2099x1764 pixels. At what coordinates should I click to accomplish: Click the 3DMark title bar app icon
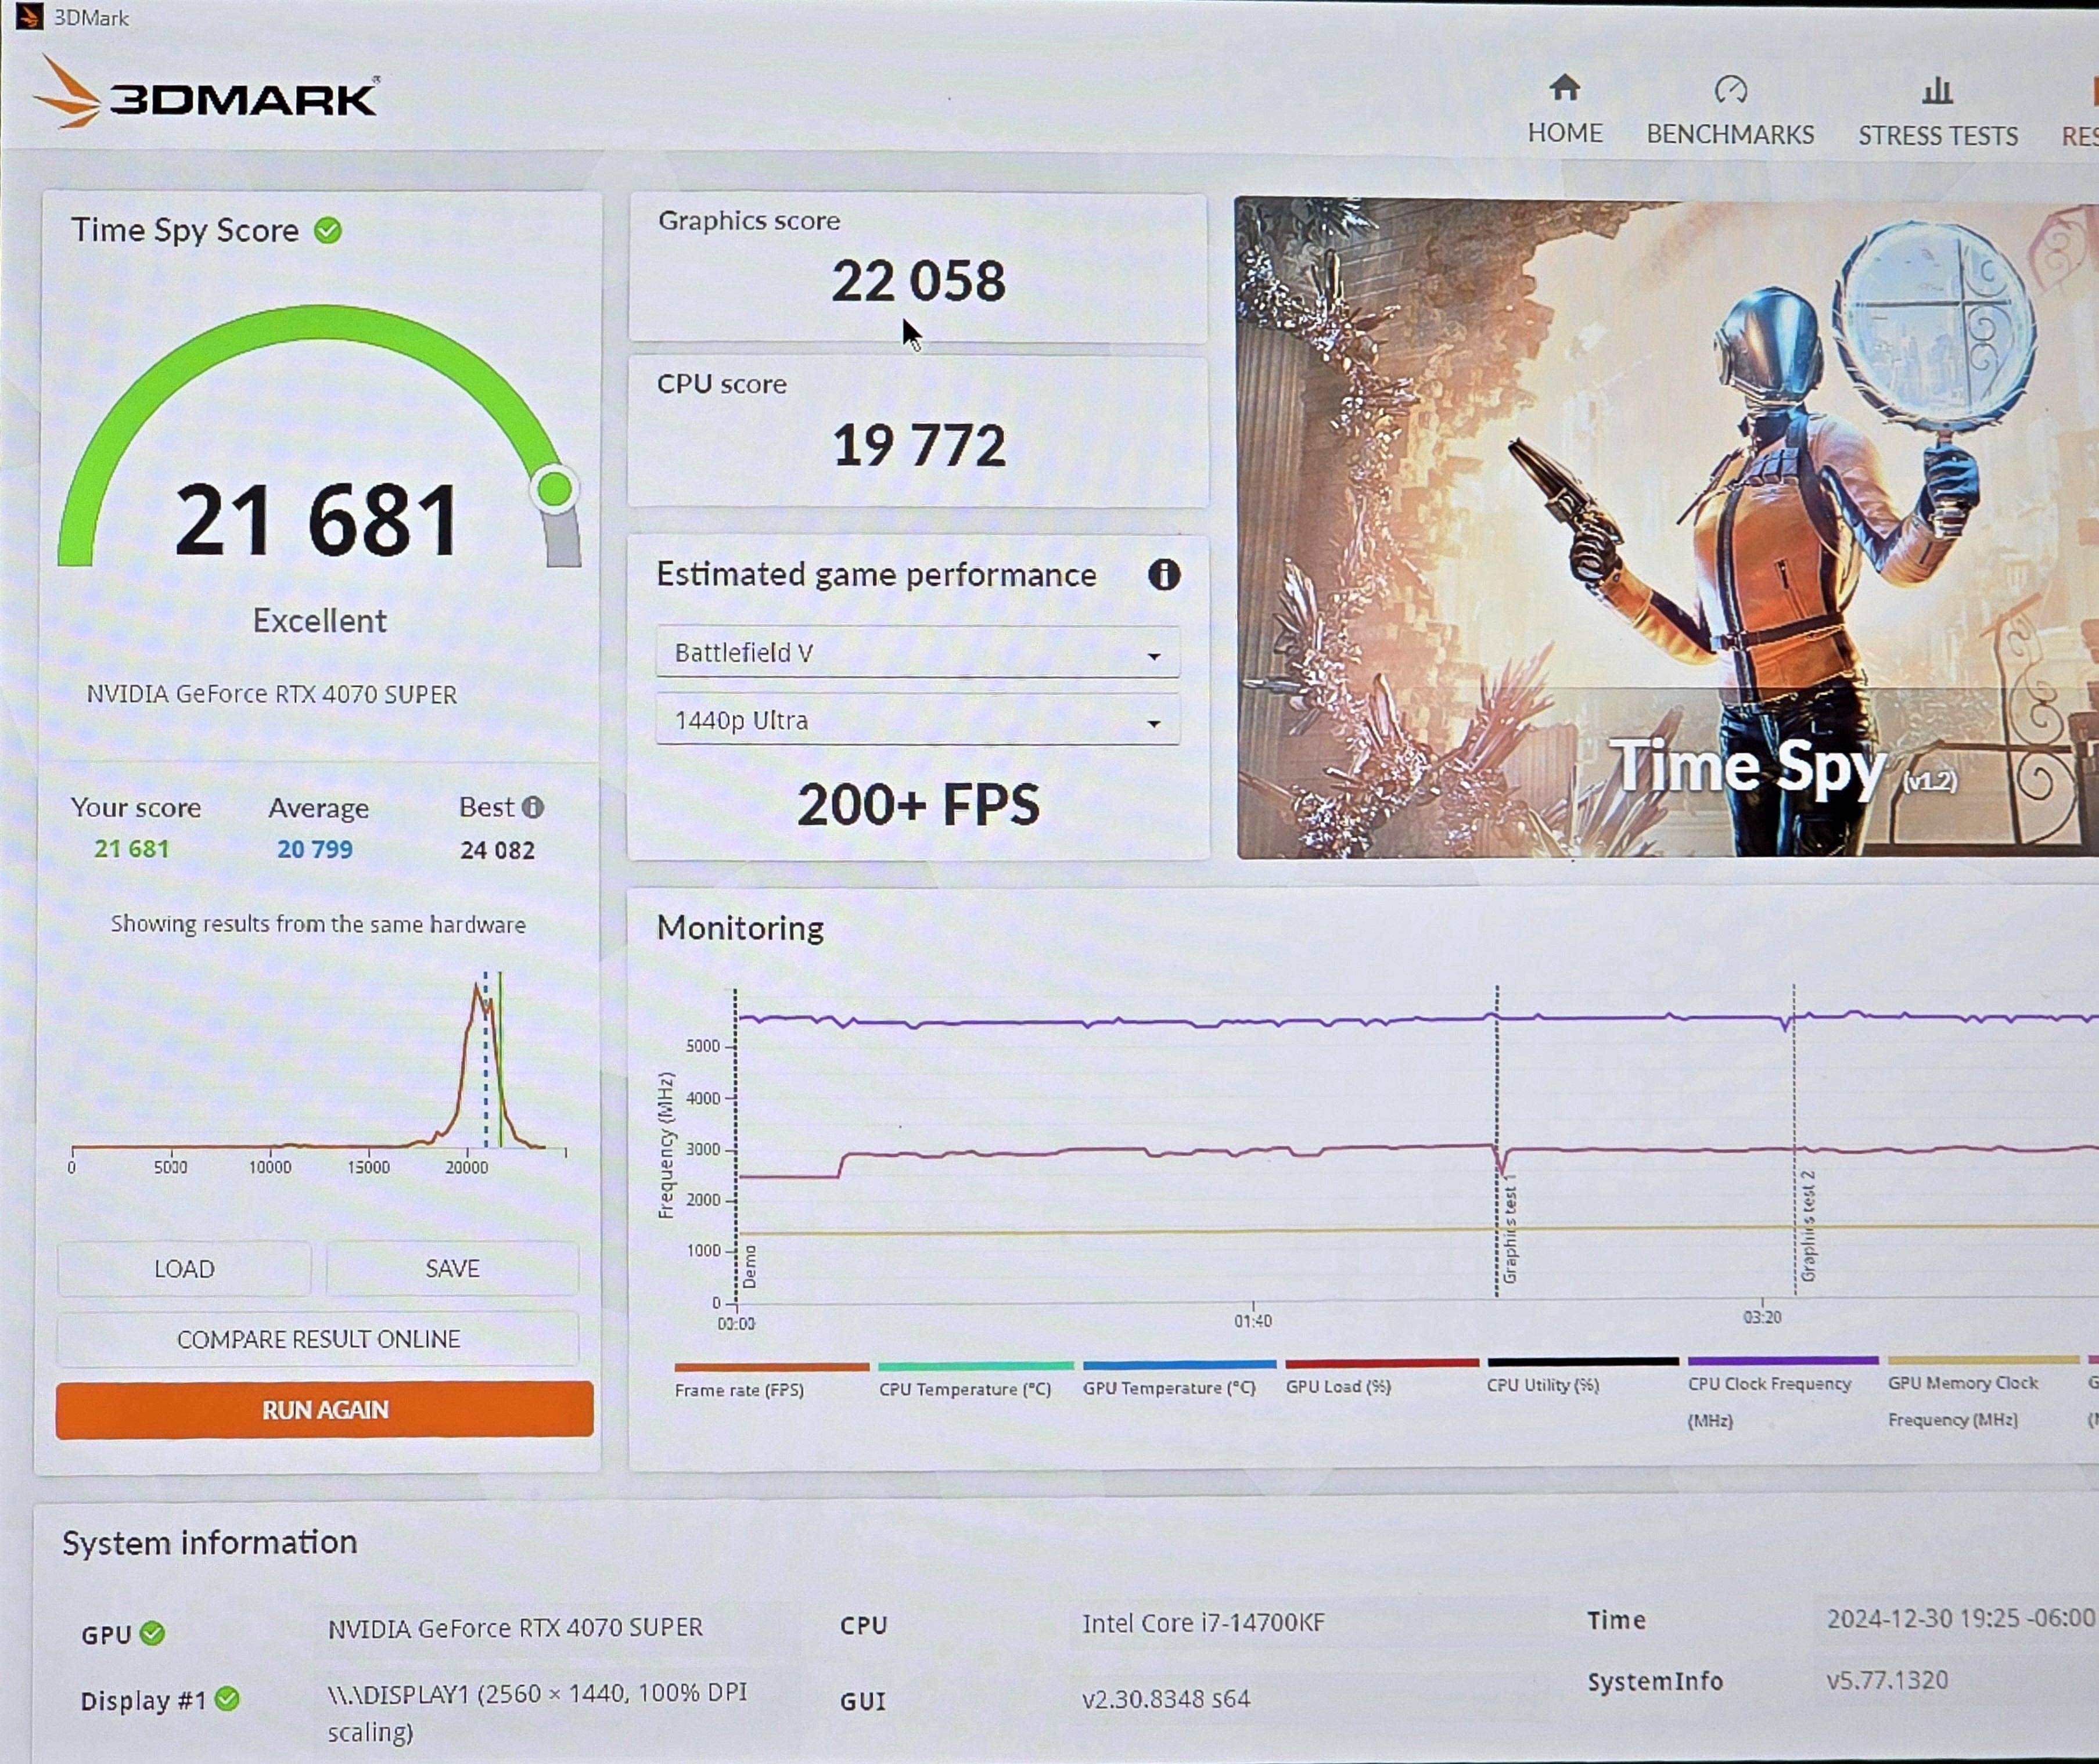tap(29, 17)
